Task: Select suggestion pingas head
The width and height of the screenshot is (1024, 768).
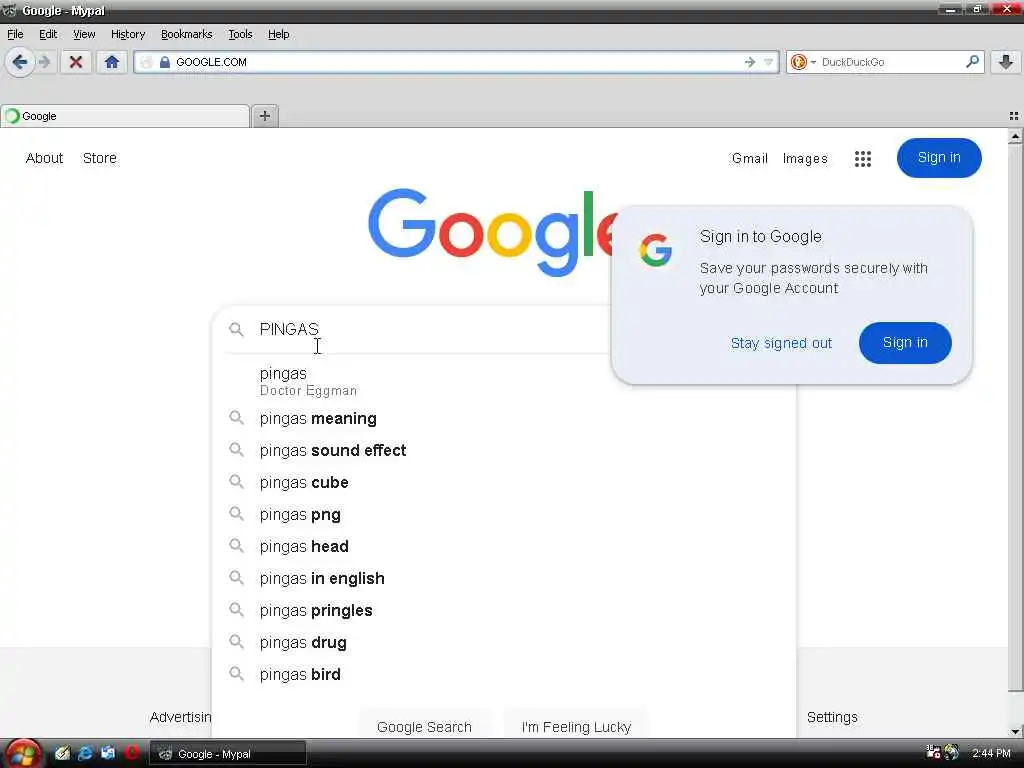Action: pyautogui.click(x=504, y=547)
